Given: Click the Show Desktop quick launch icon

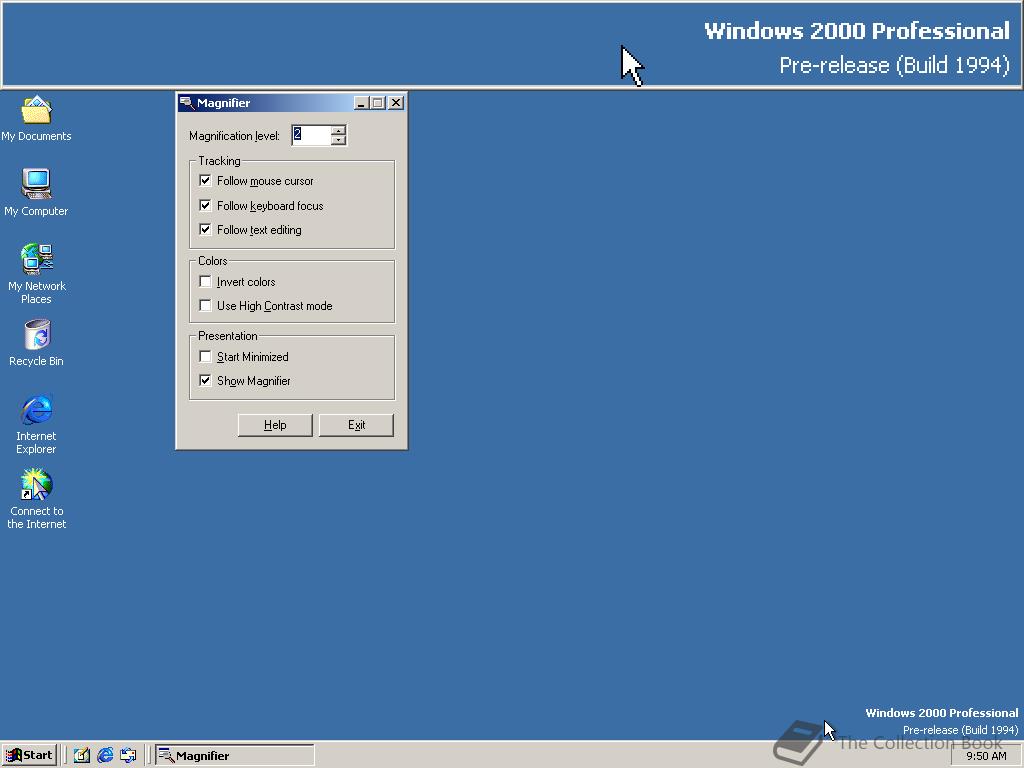Looking at the screenshot, I should 81,756.
